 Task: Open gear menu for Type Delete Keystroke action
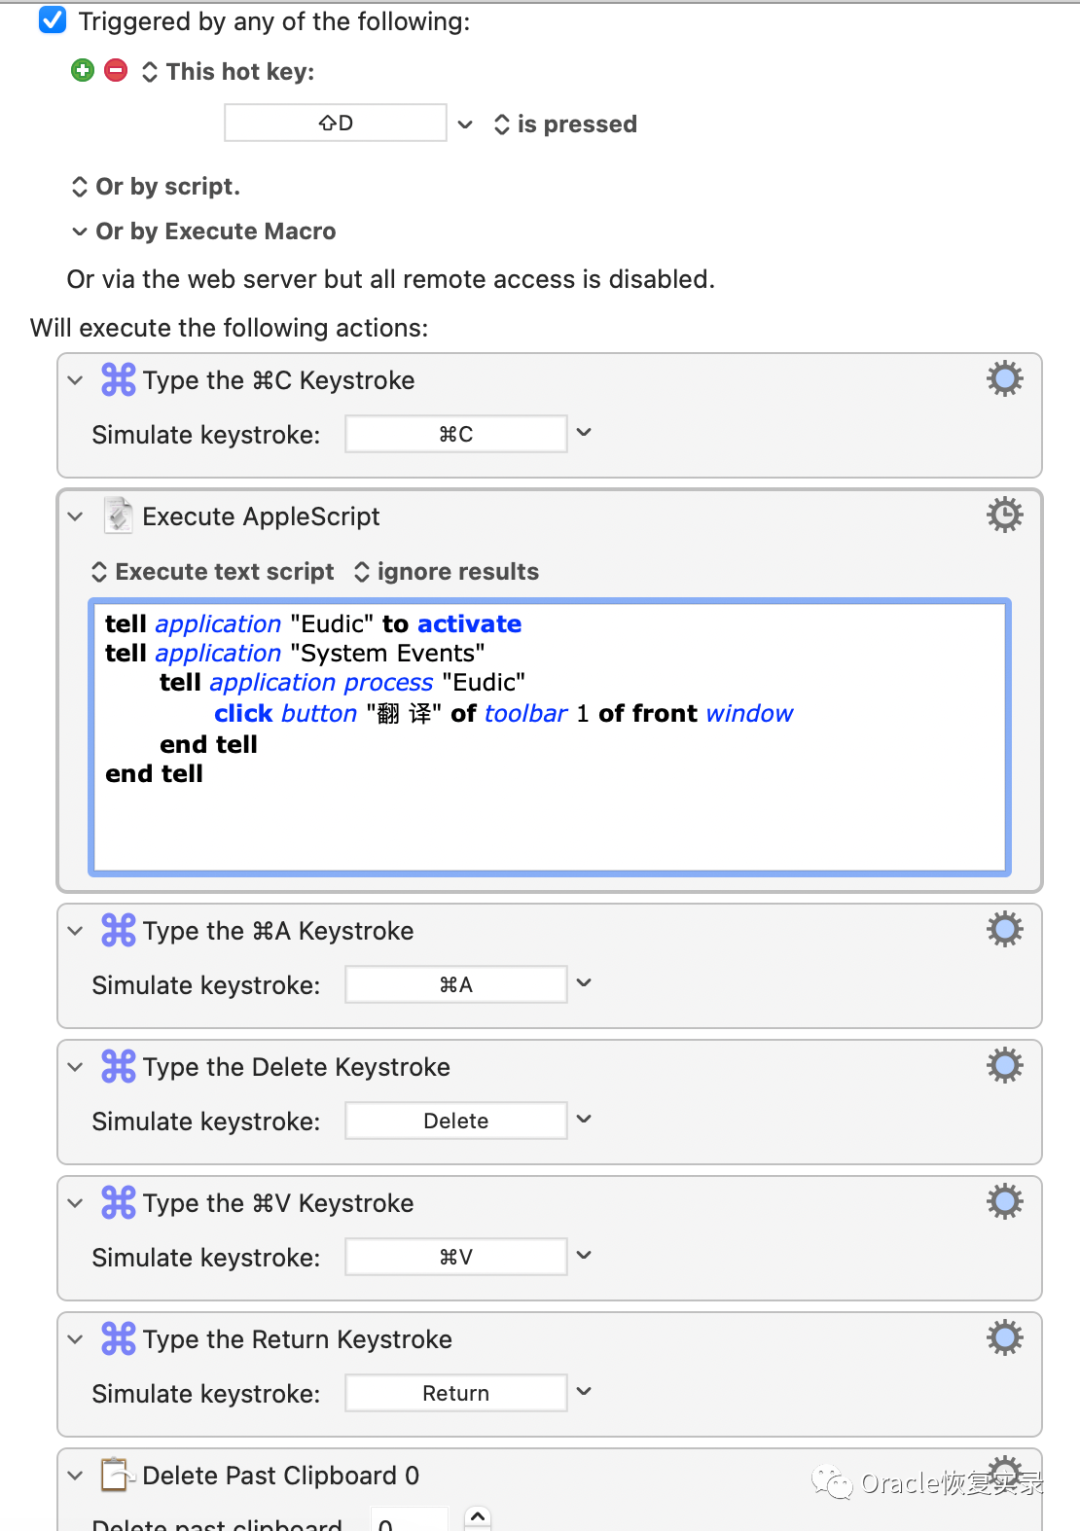click(x=1005, y=1066)
